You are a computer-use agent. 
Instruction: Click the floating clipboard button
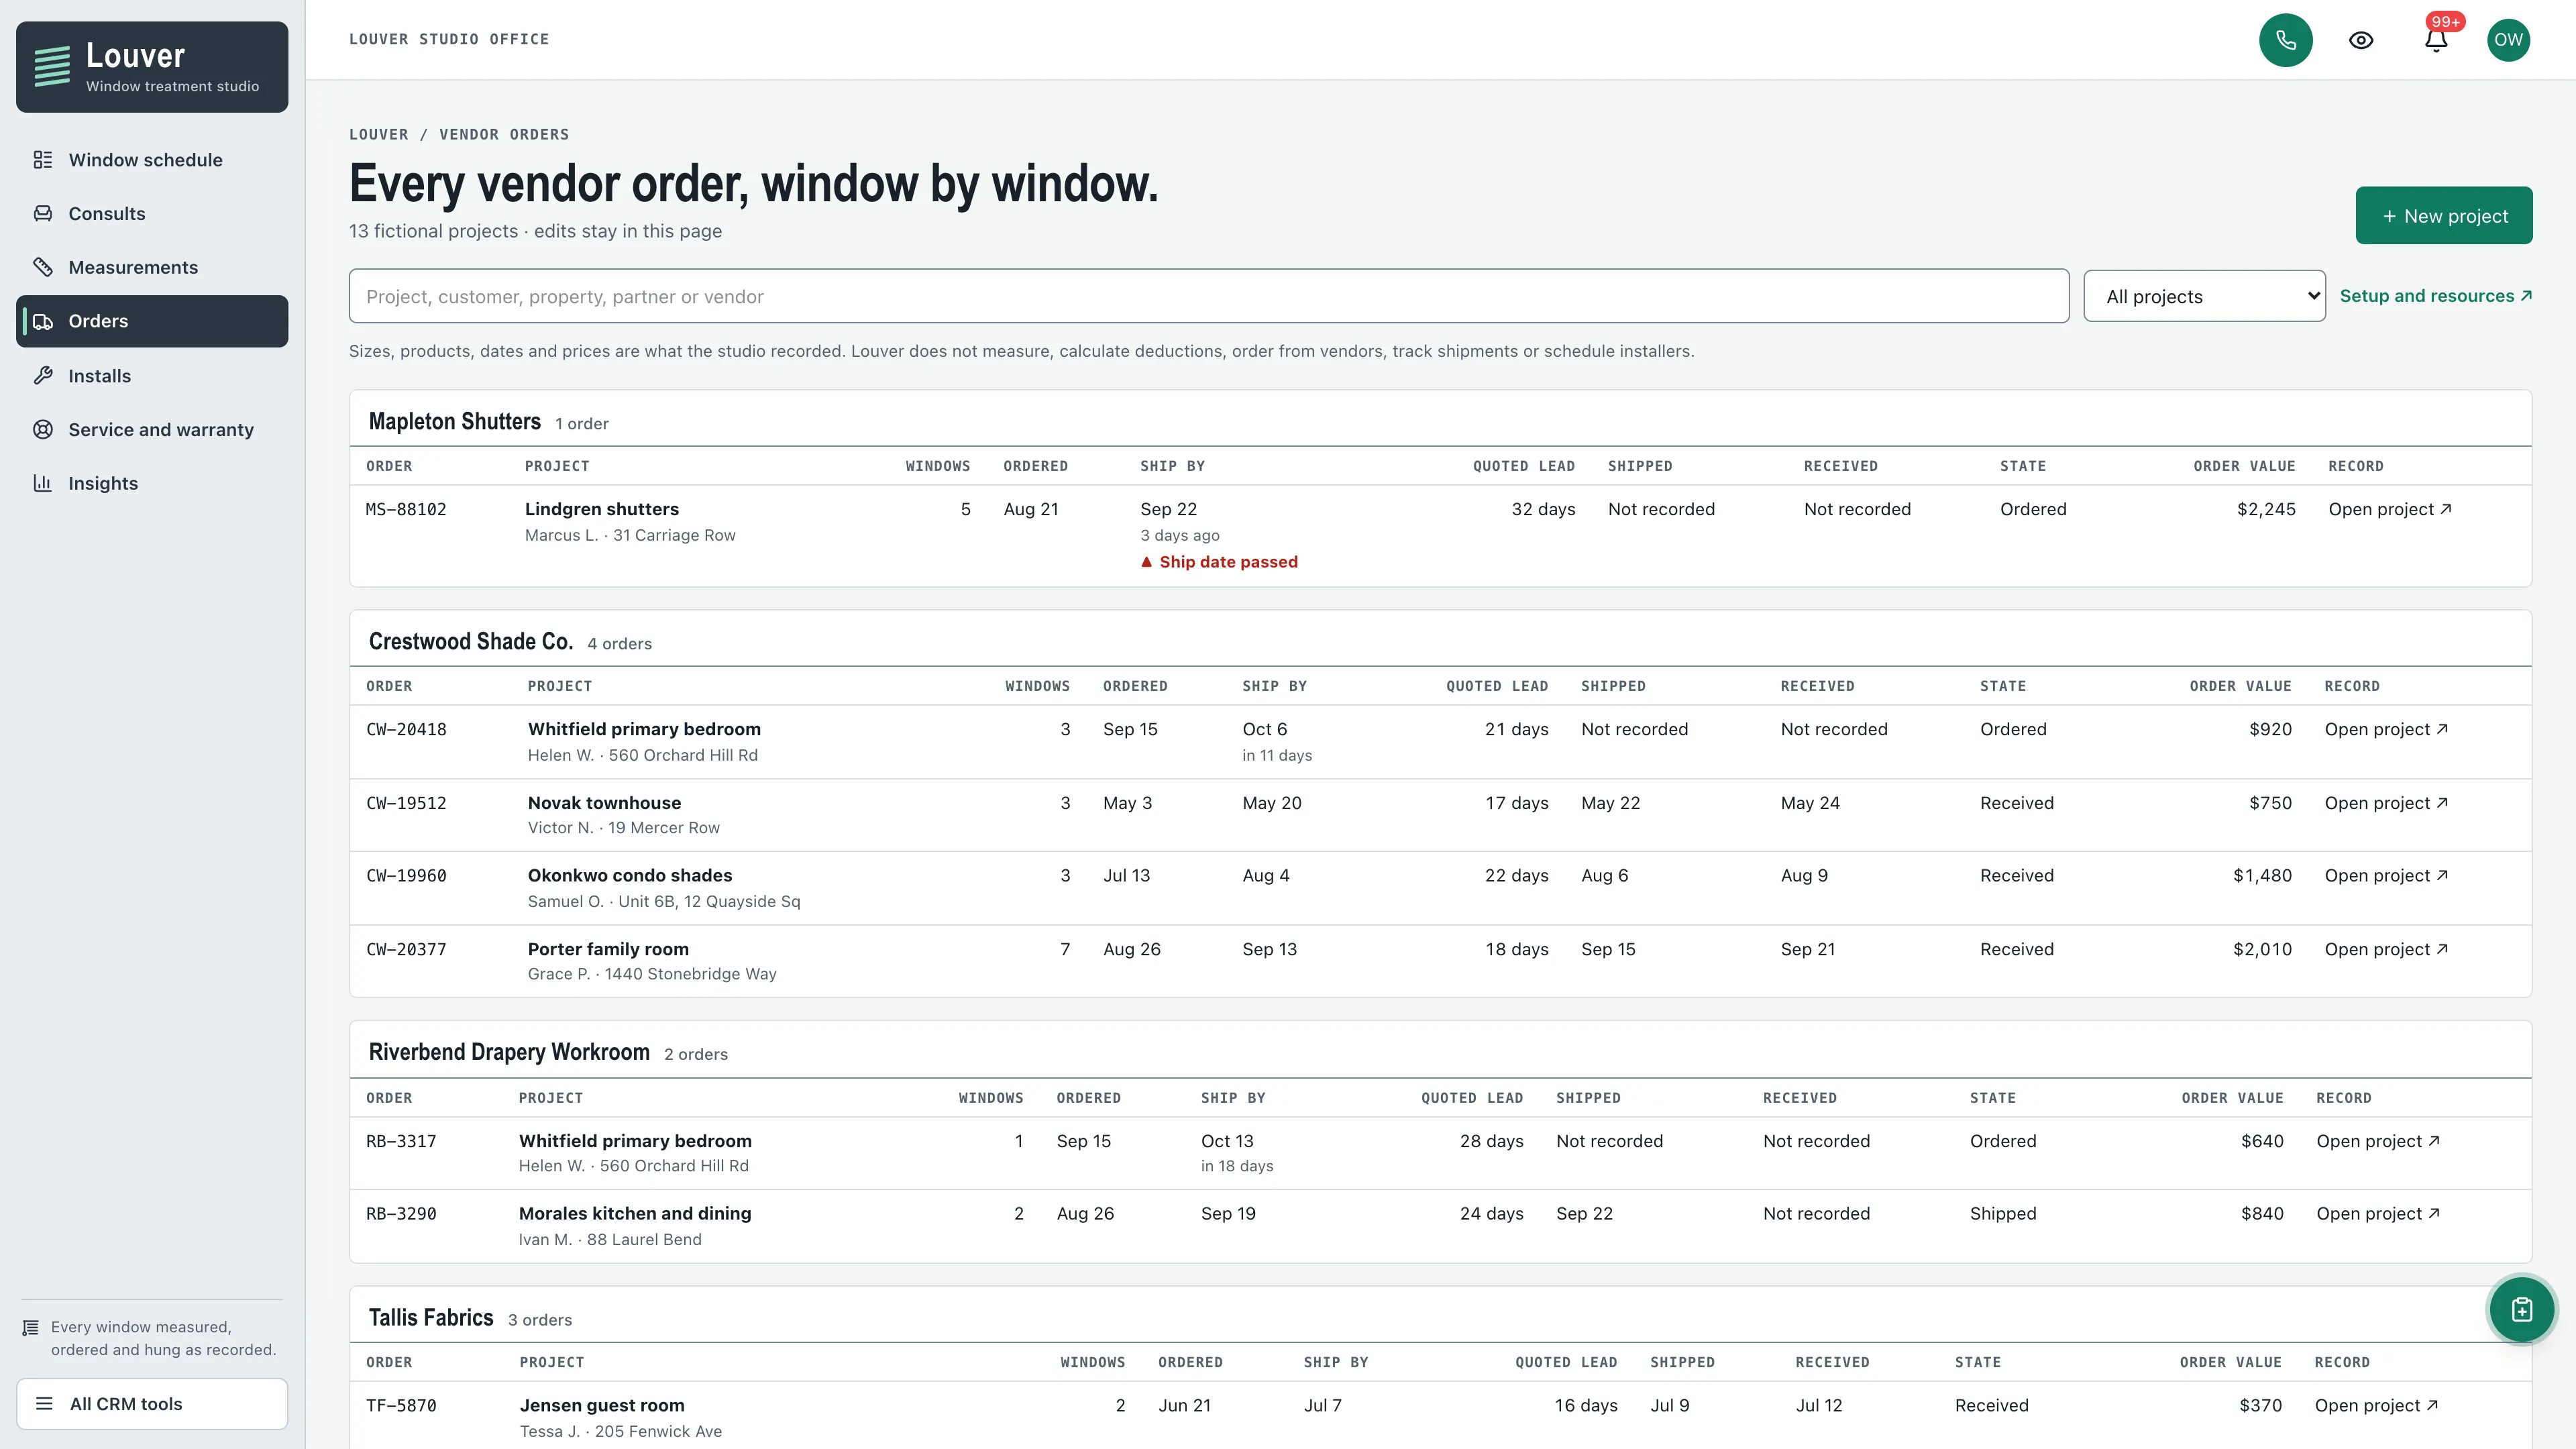tap(2521, 1310)
